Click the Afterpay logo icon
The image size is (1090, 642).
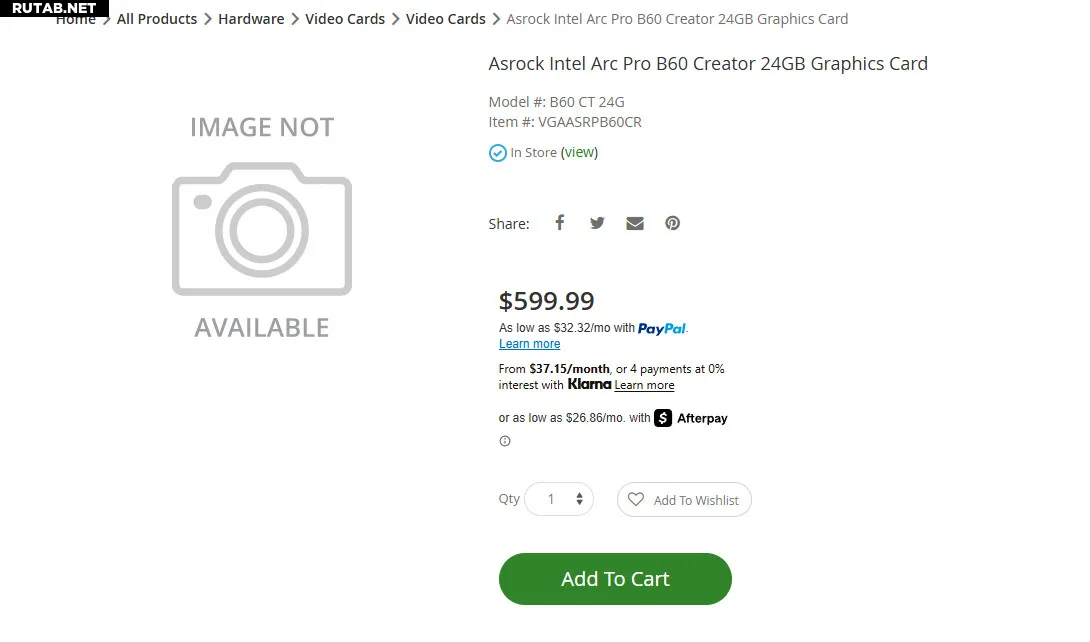(x=663, y=418)
